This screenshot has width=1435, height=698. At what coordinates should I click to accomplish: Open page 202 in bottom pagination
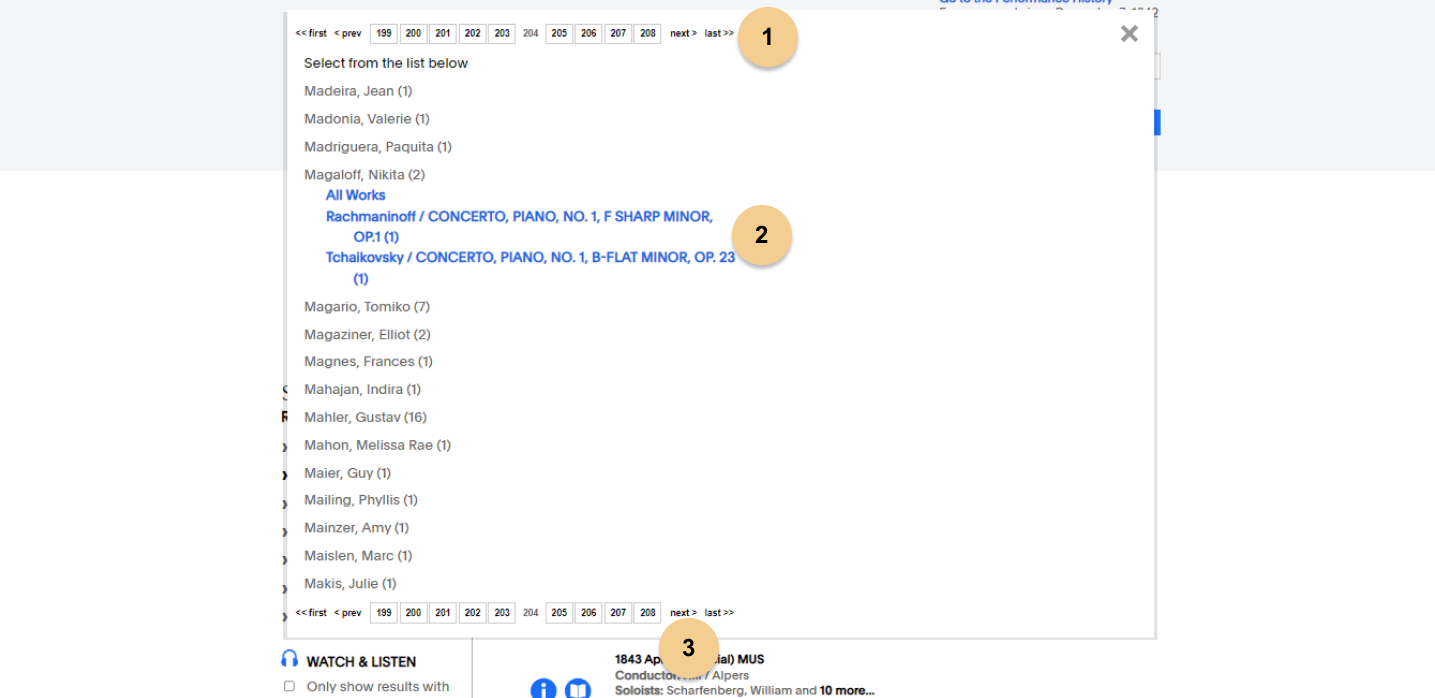tap(472, 613)
